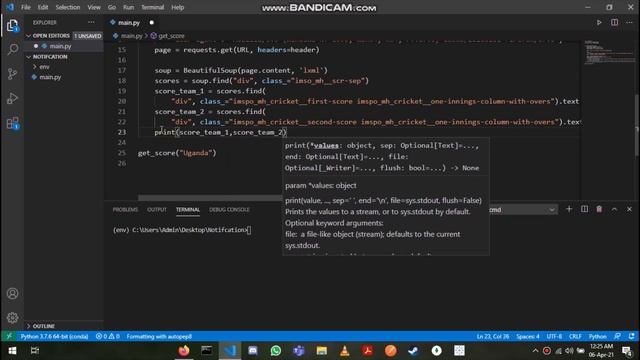Open Steam from the taskbar
The image size is (640, 360).
(413, 351)
